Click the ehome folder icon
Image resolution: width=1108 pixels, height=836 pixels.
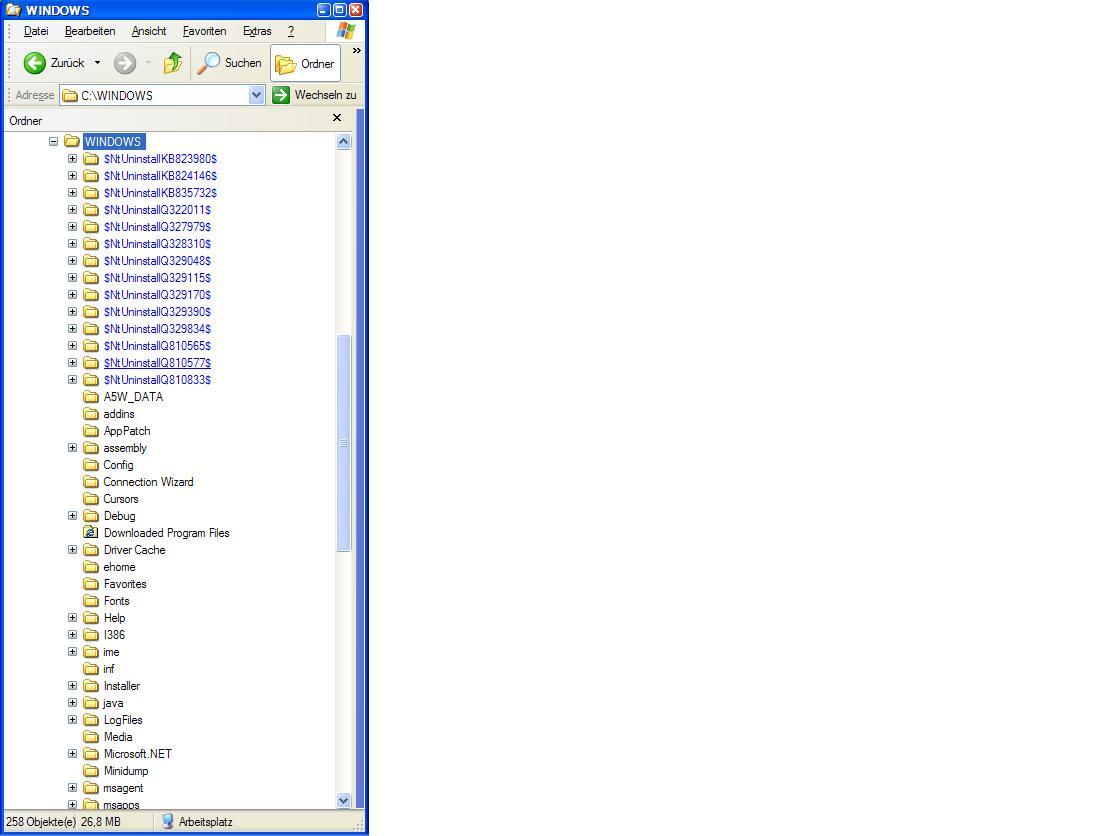pyautogui.click(x=90, y=567)
